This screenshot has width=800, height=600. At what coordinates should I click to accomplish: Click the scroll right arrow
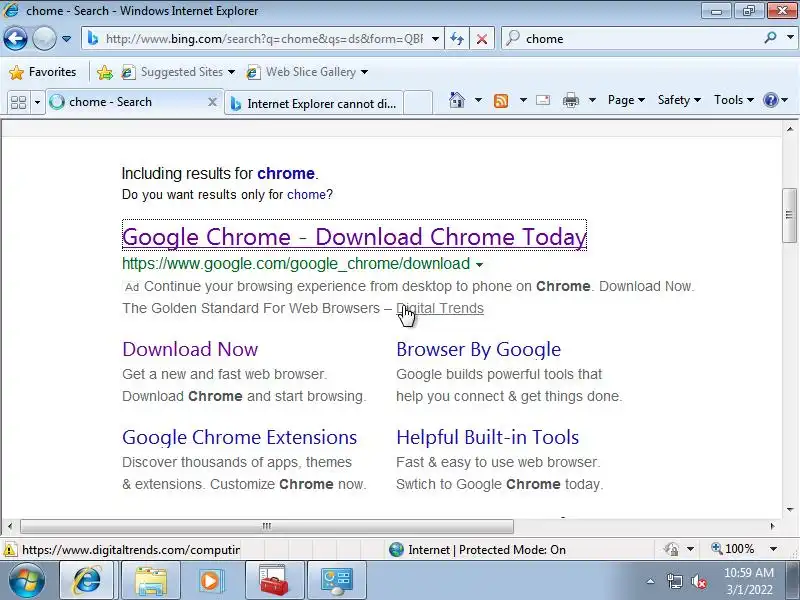[x=772, y=526]
